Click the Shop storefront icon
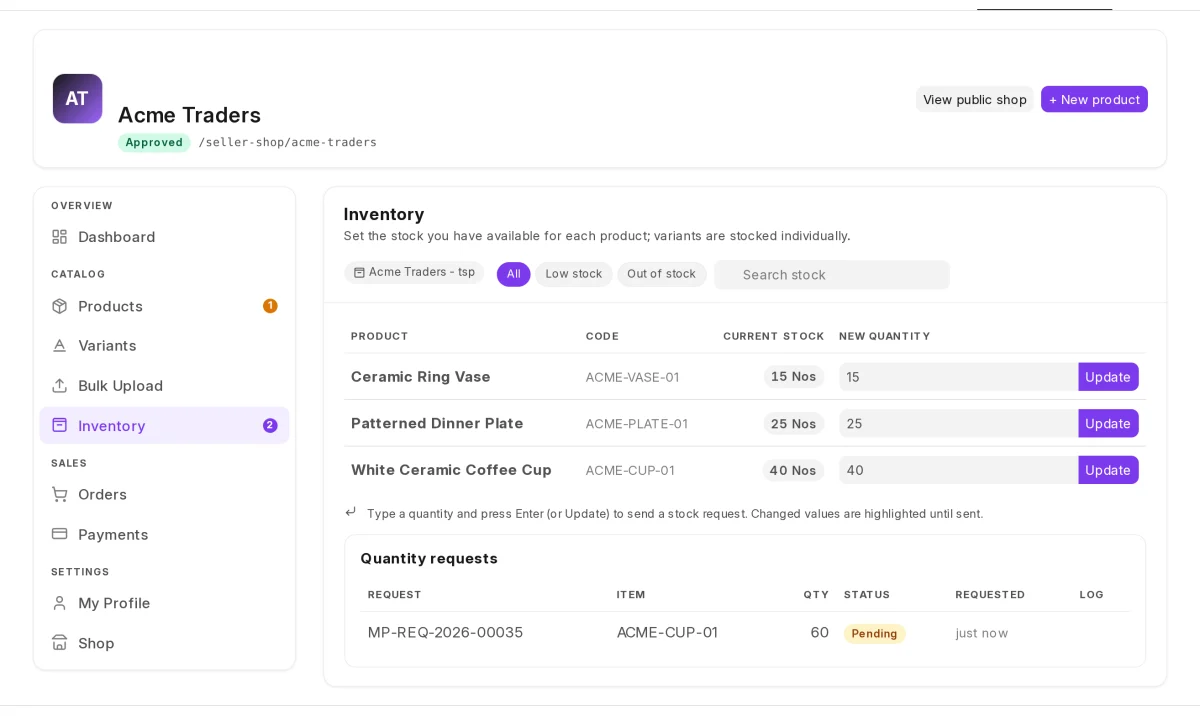Viewport: 1200px width, 716px height. (60, 643)
